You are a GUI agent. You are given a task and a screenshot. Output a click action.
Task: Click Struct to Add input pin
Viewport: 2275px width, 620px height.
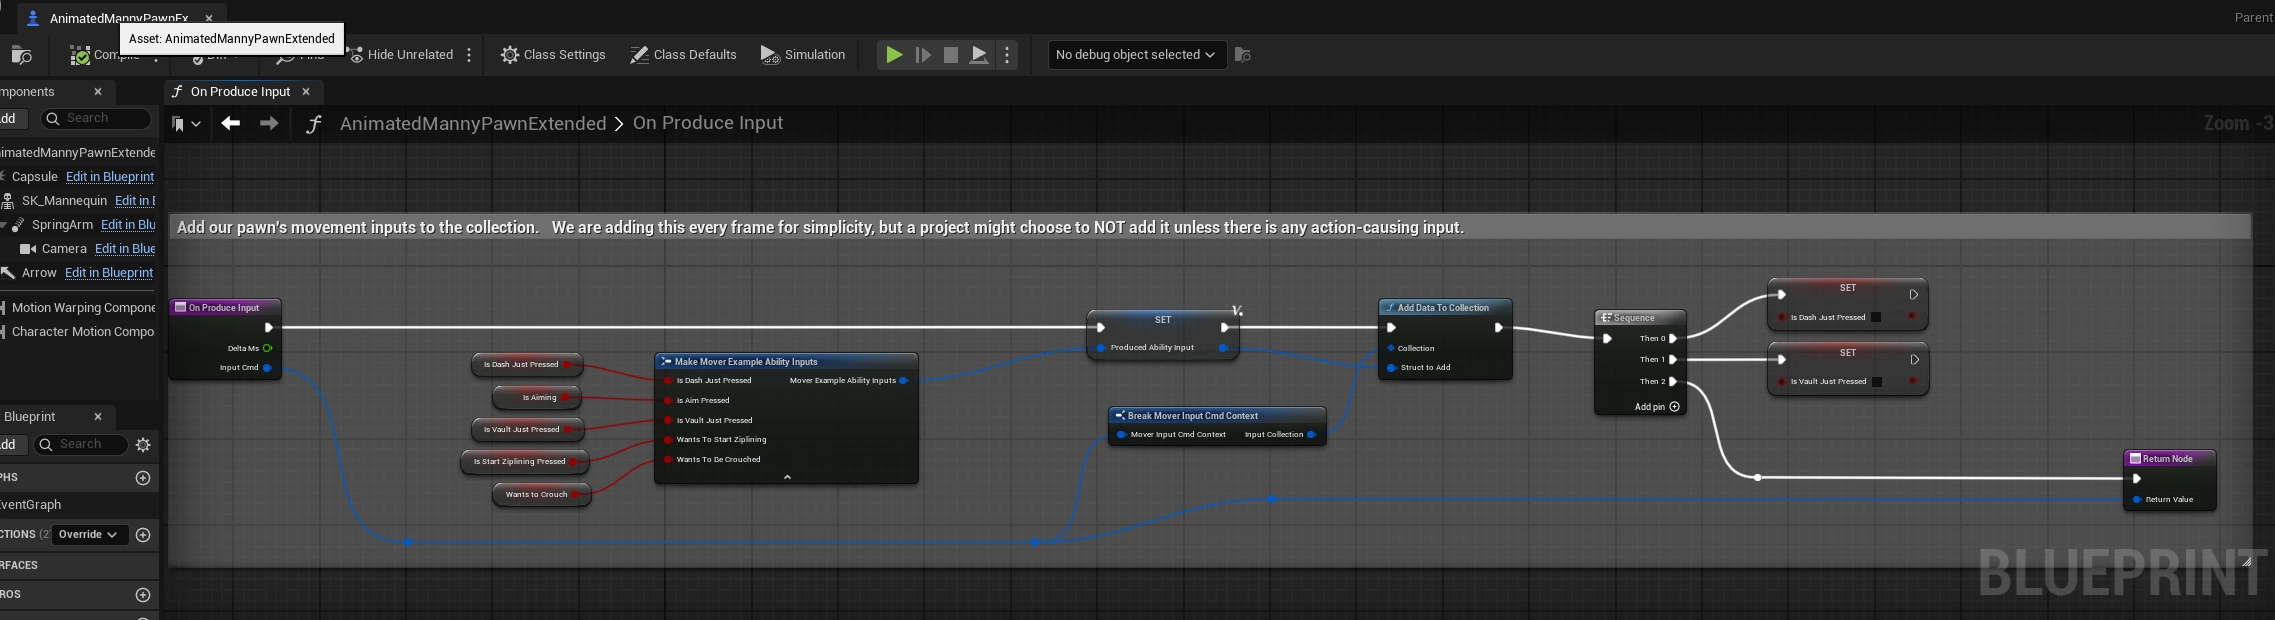tap(1391, 368)
